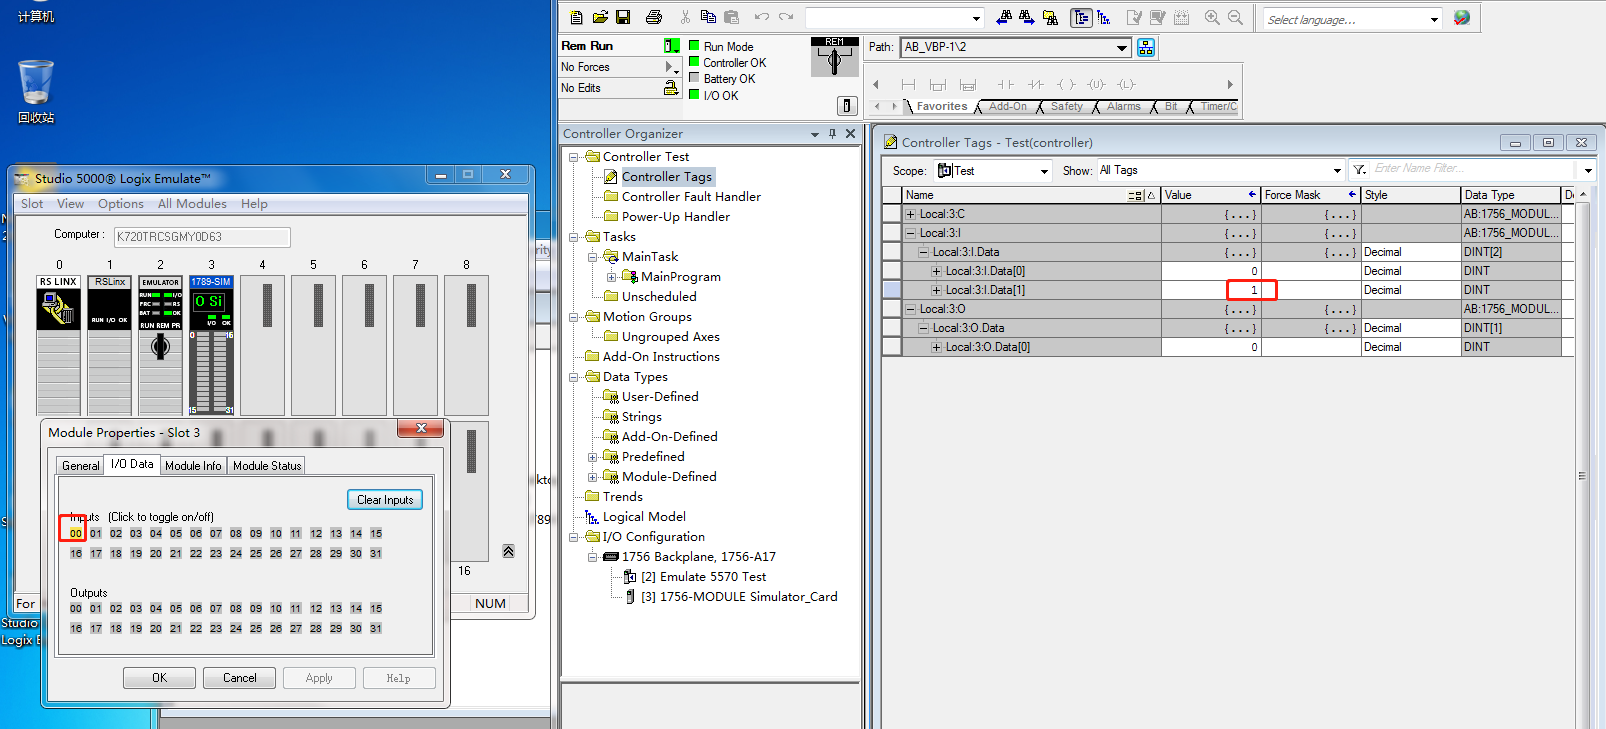The width and height of the screenshot is (1606, 729).
Task: Switch to the Module Status tab
Action: click(267, 466)
